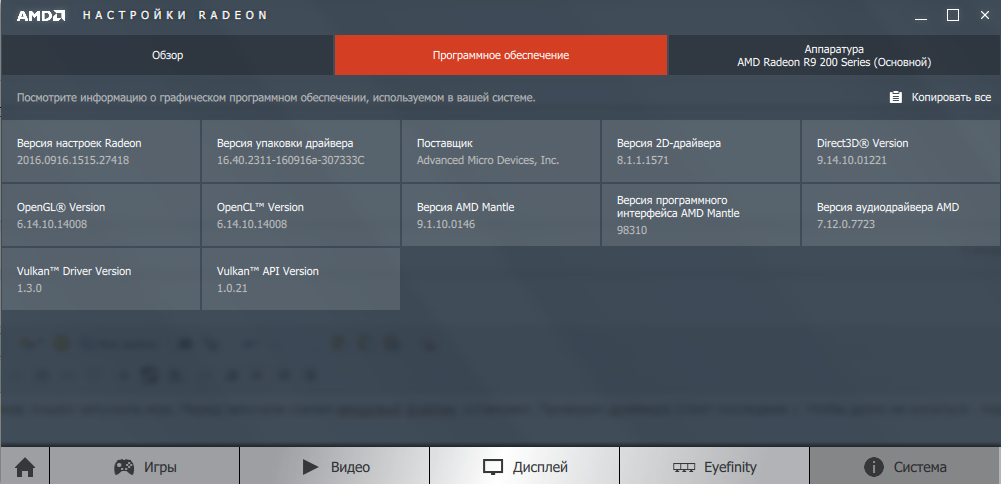Click the value 98310
Viewport: 1001px width, 484px height.
[x=632, y=230]
